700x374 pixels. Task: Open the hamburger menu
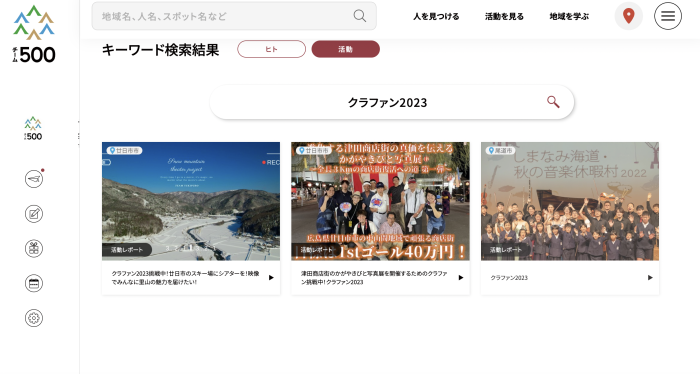tap(668, 16)
